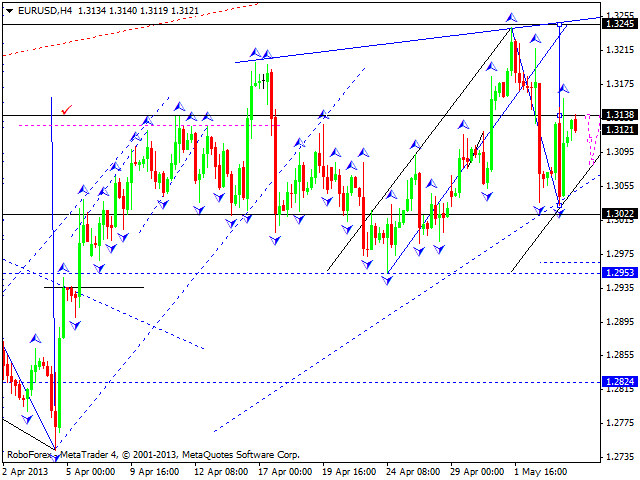640x480 pixels.
Task: Click the 1.3138 price level label
Action: [619, 116]
